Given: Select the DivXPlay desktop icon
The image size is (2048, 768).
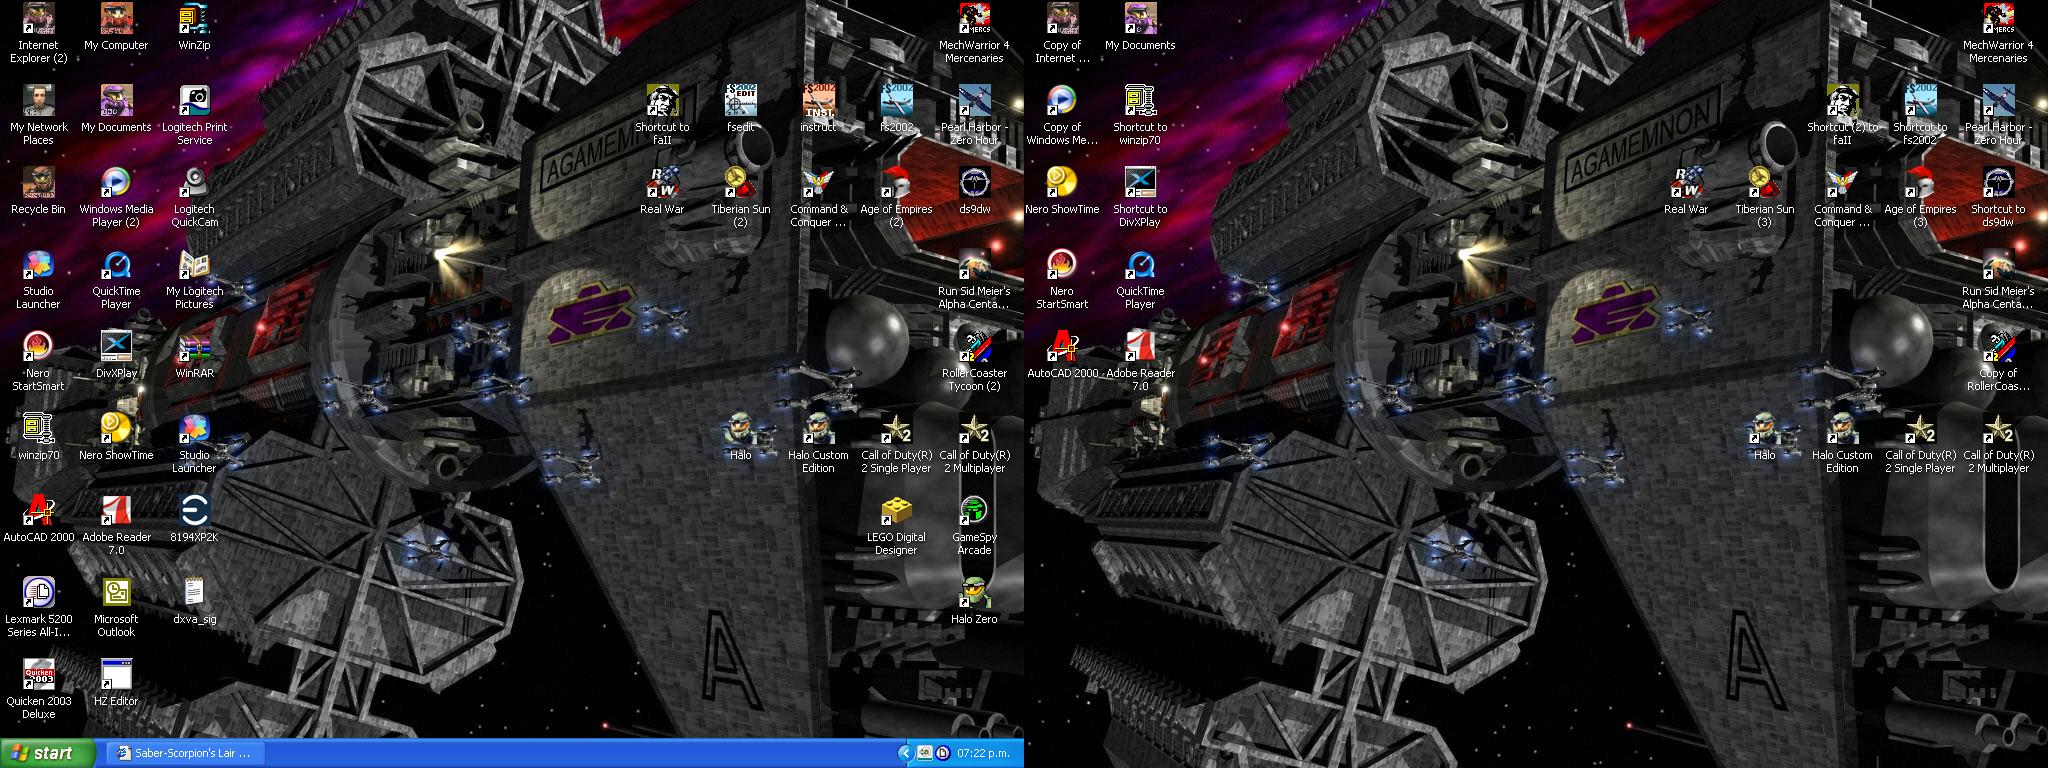Looking at the screenshot, I should 116,356.
